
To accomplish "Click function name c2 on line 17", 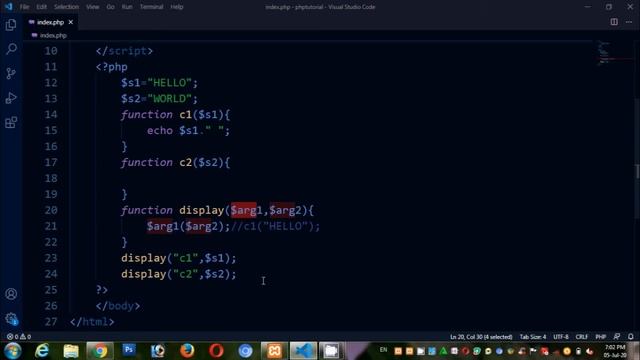I will [x=185, y=162].
